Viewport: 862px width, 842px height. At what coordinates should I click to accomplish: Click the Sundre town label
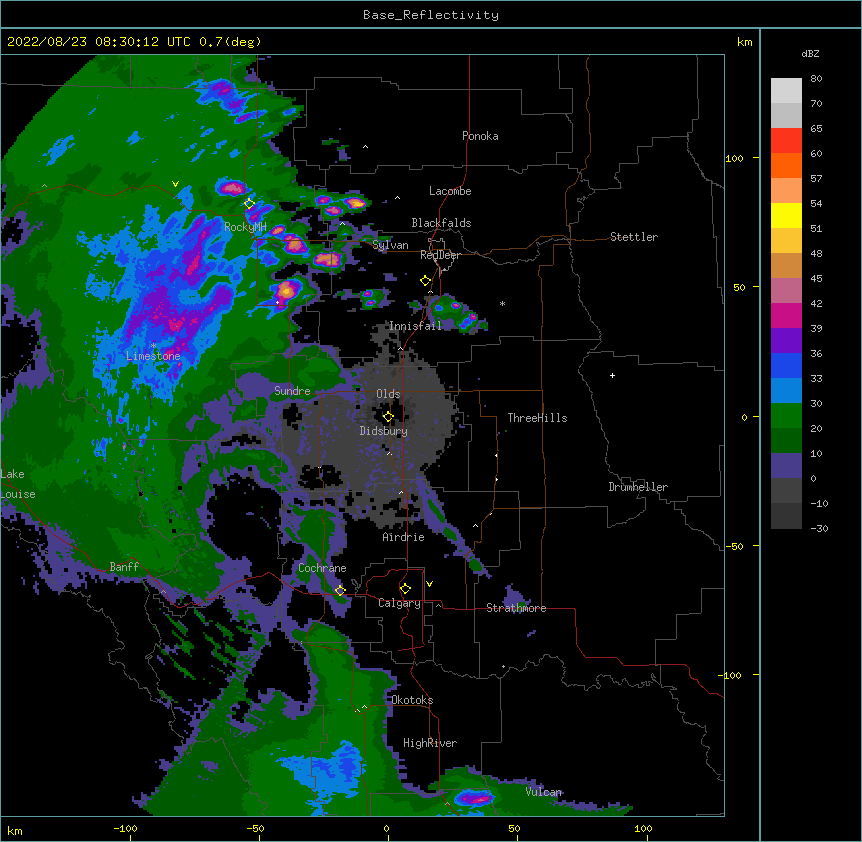click(x=292, y=391)
